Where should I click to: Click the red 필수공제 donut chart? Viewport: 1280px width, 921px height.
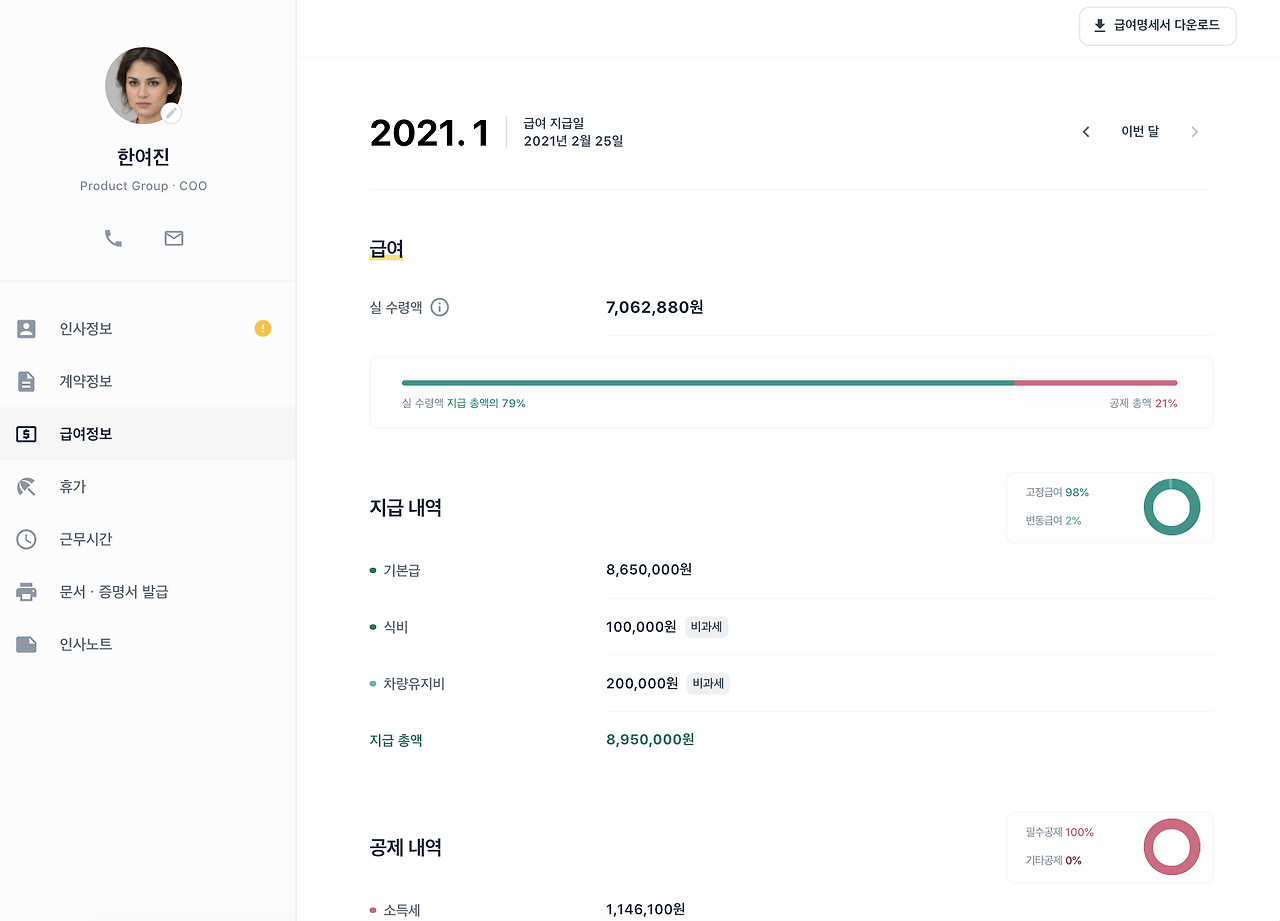(1172, 847)
